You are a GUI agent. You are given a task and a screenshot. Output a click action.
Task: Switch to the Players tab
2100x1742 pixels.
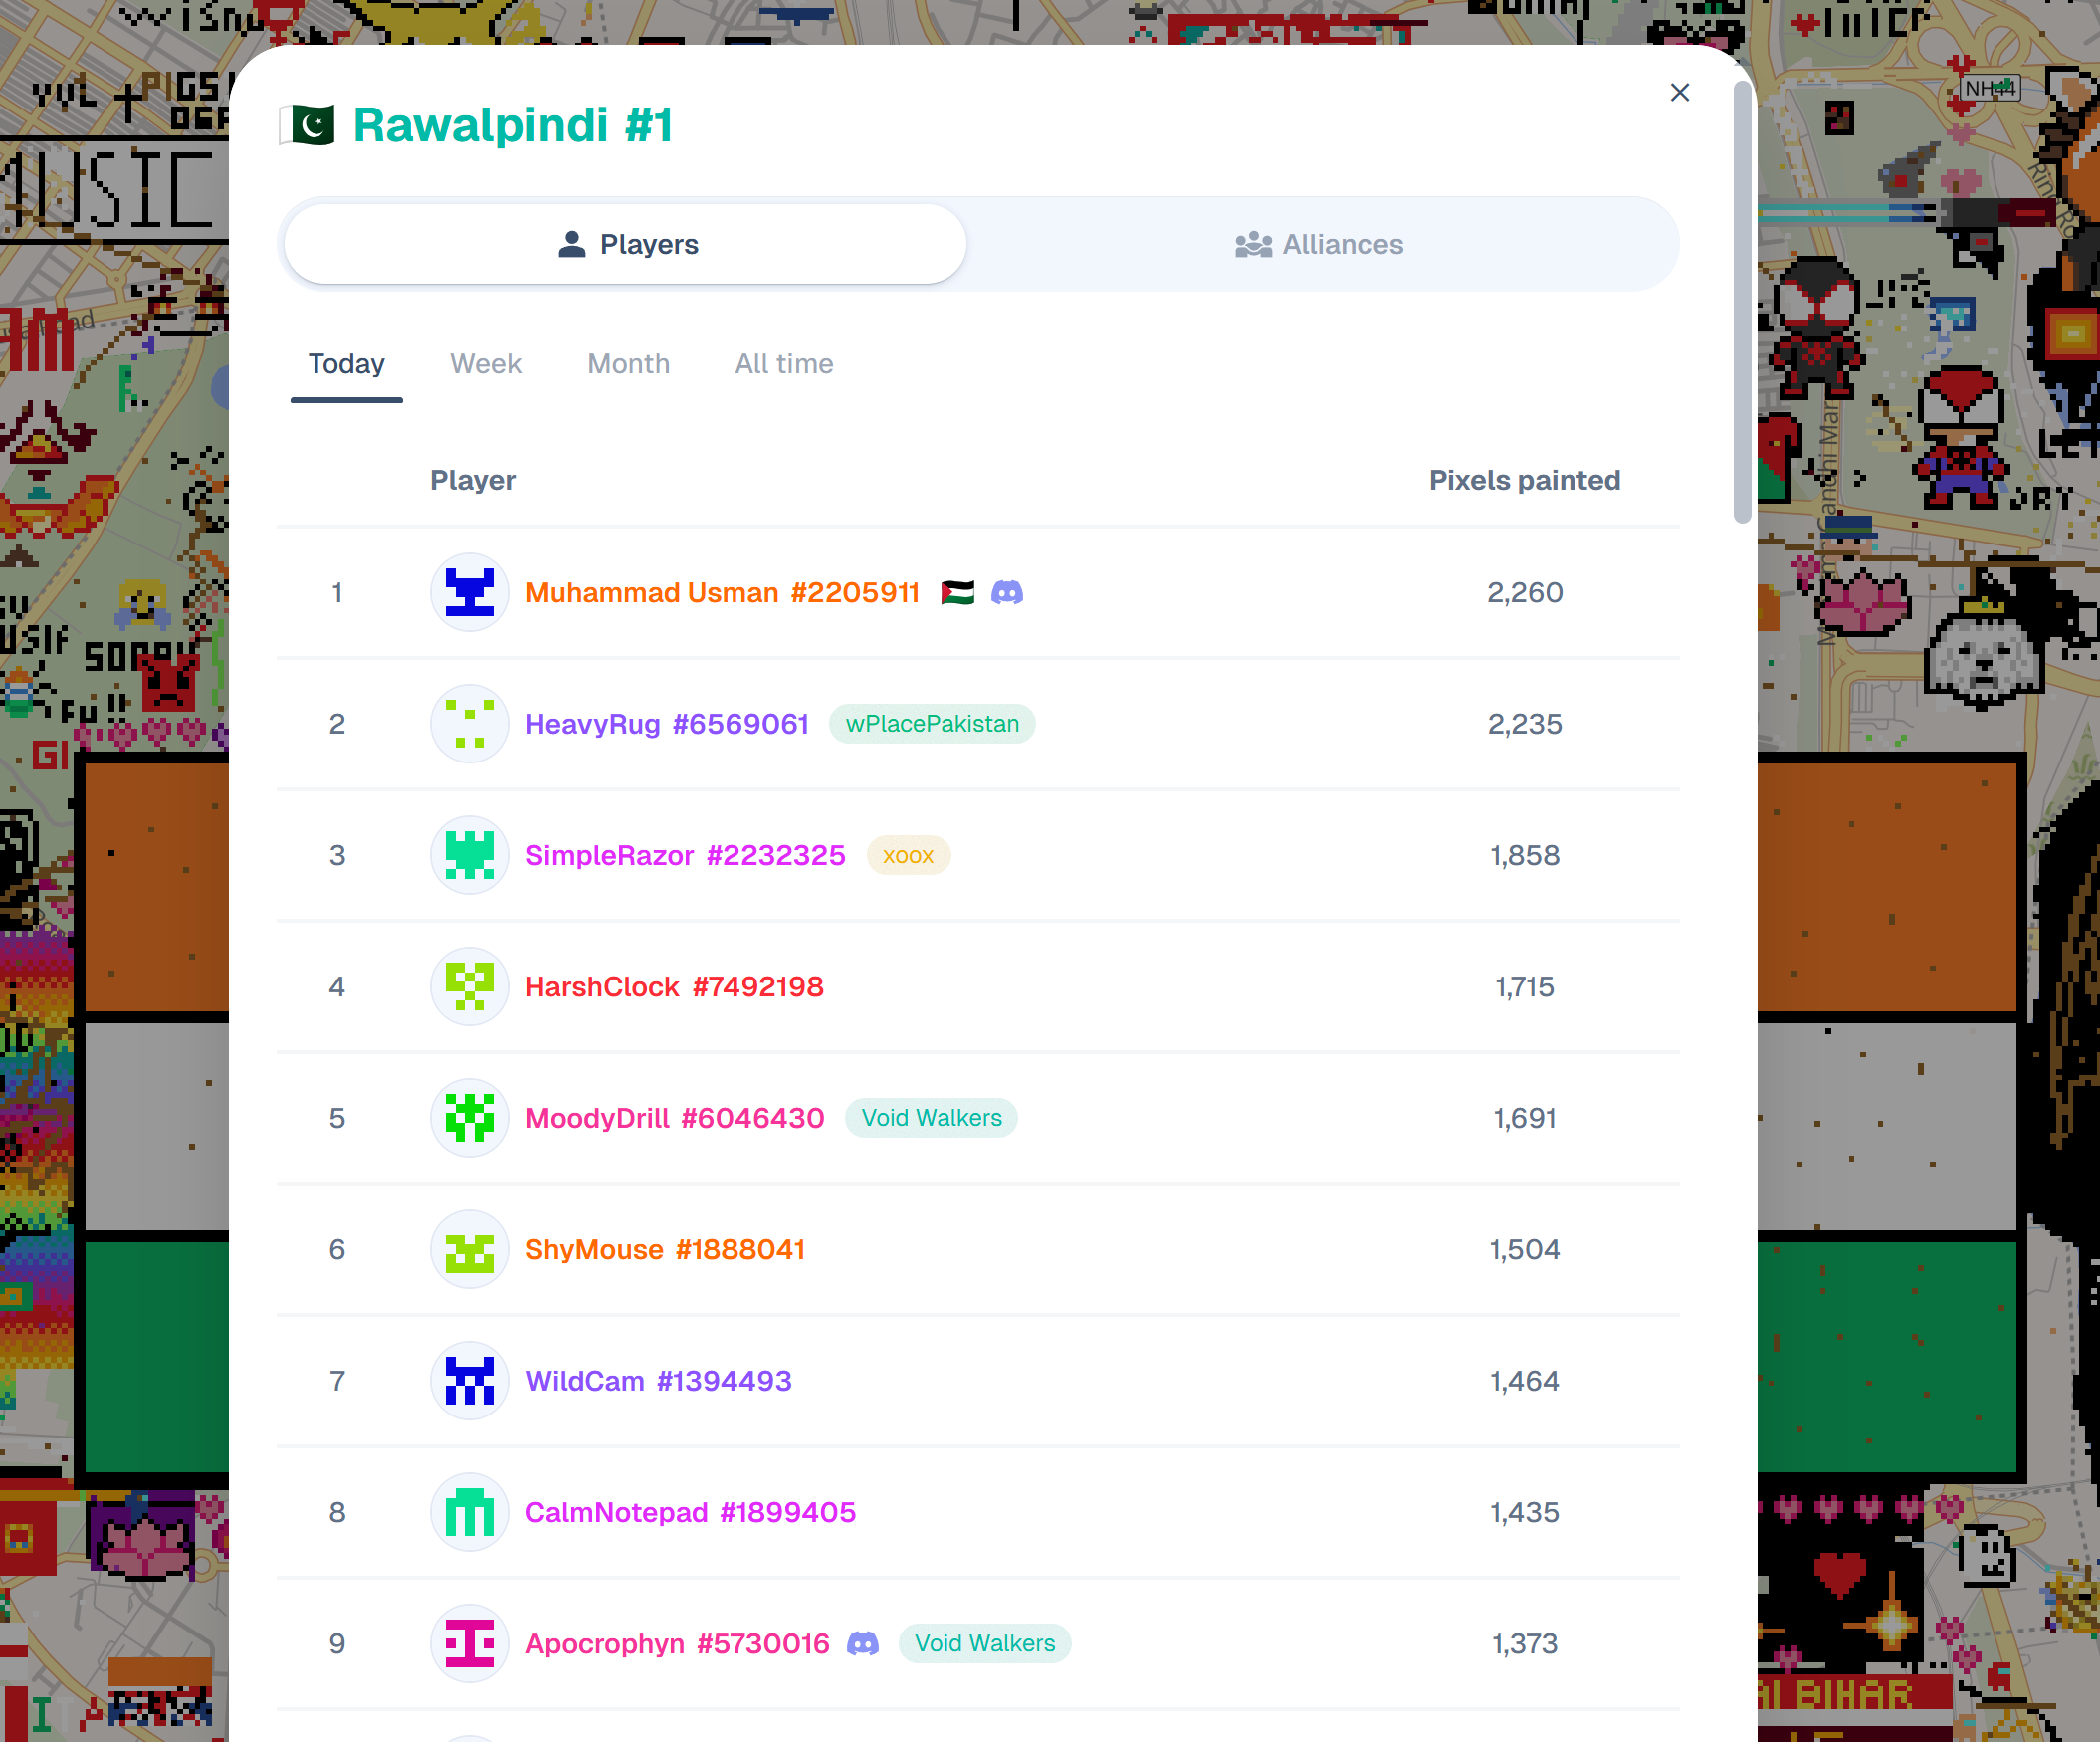[625, 244]
